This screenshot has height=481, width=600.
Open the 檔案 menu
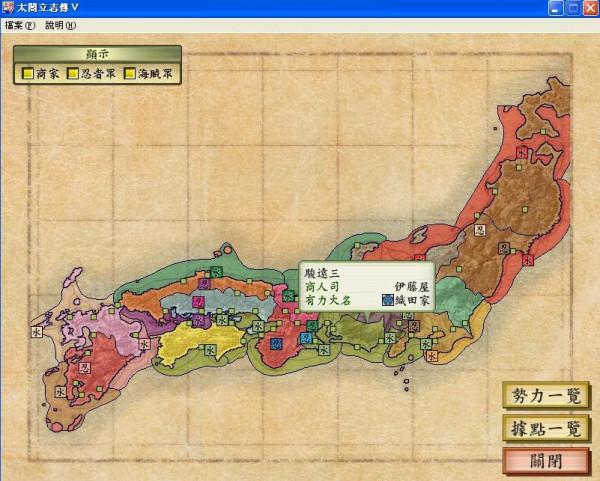click(x=19, y=25)
